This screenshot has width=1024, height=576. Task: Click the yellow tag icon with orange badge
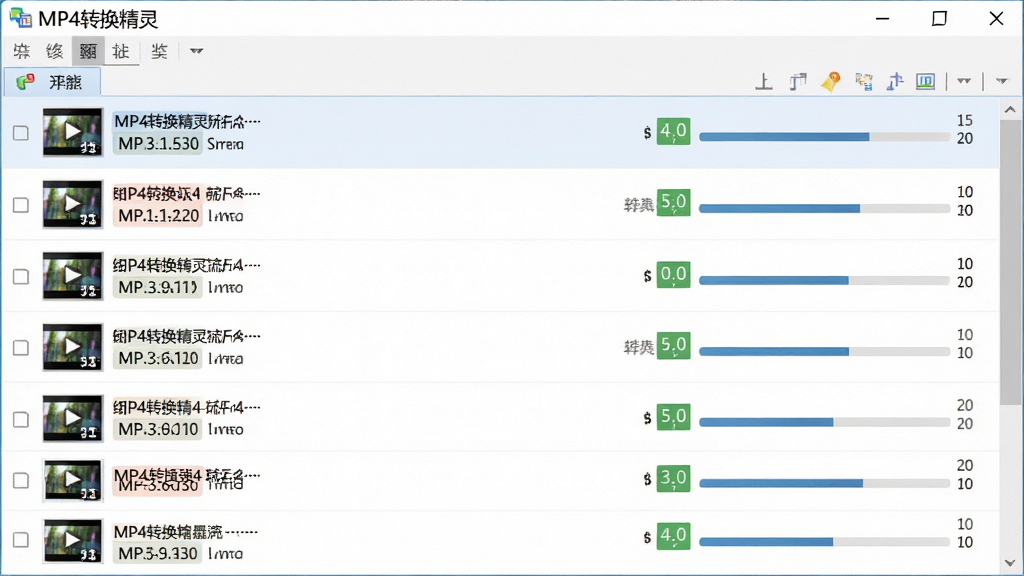[831, 82]
